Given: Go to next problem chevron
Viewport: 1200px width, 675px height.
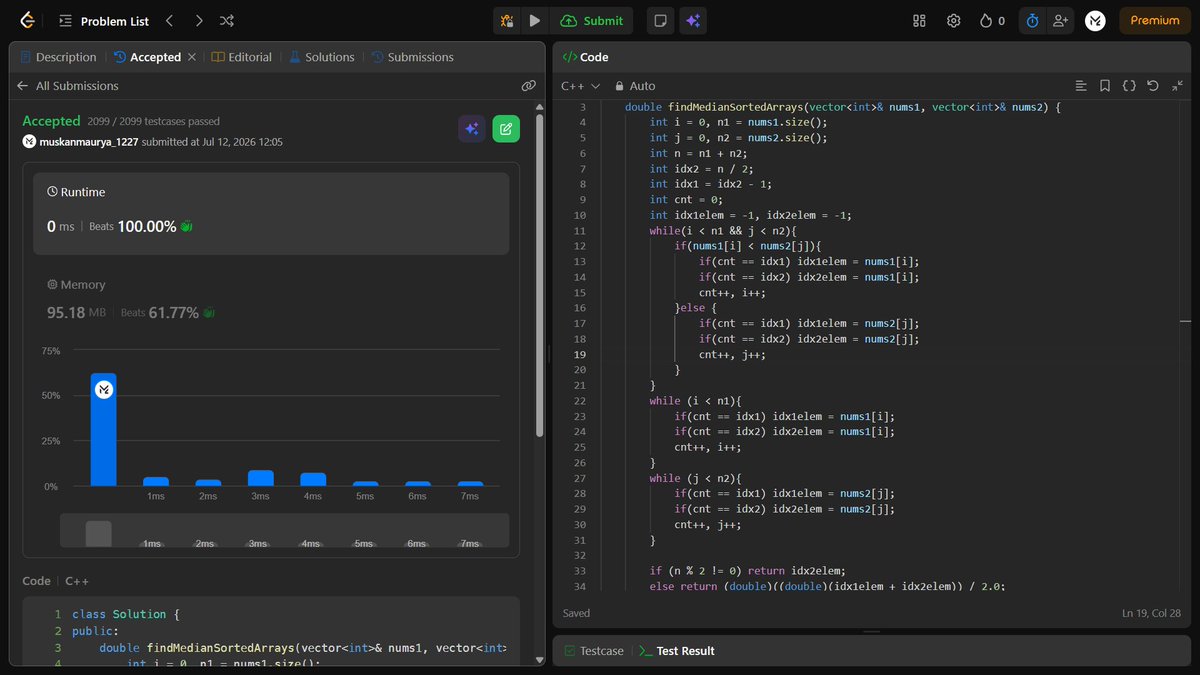Looking at the screenshot, I should [x=198, y=20].
